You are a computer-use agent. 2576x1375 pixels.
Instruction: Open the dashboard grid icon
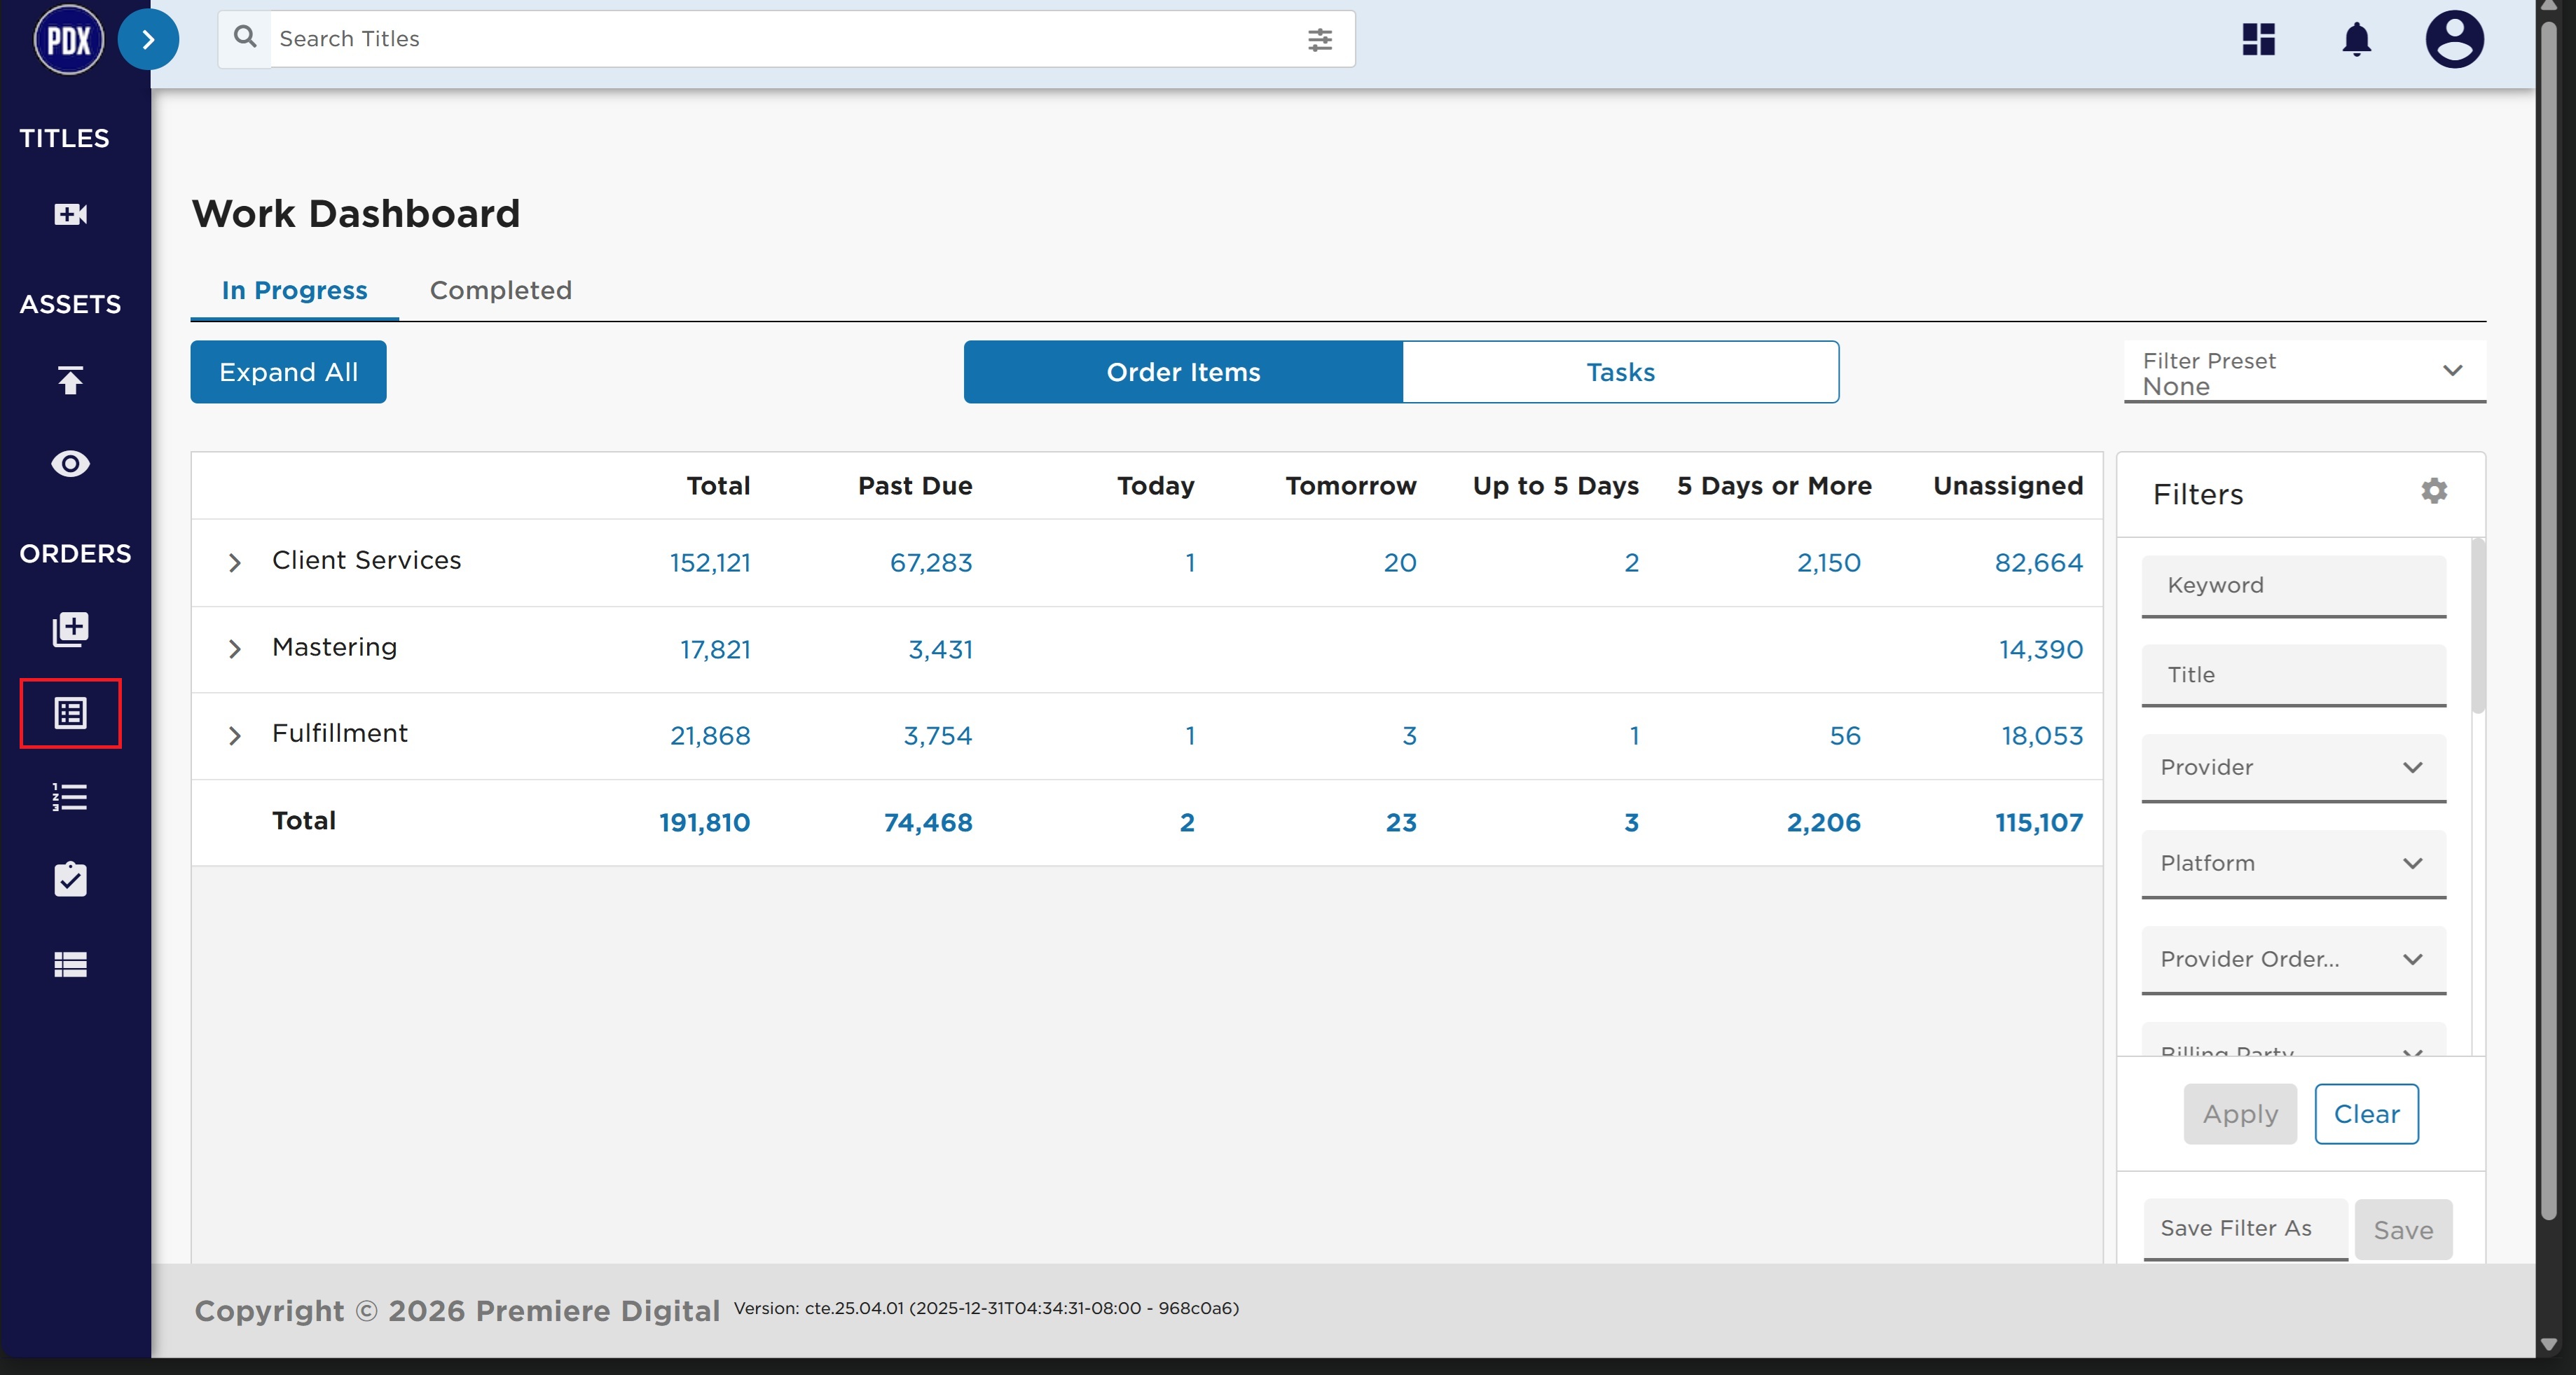pyautogui.click(x=2259, y=39)
